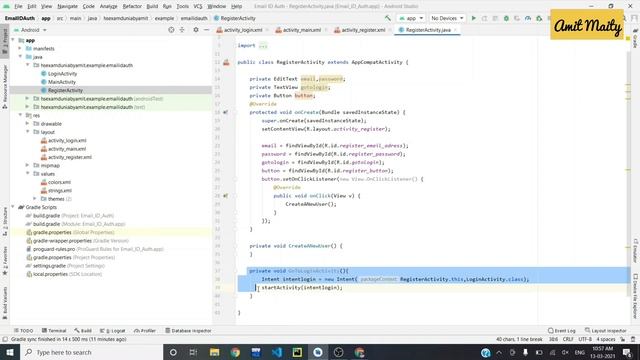Collapse the app module tree node

pyautogui.click(x=13, y=40)
